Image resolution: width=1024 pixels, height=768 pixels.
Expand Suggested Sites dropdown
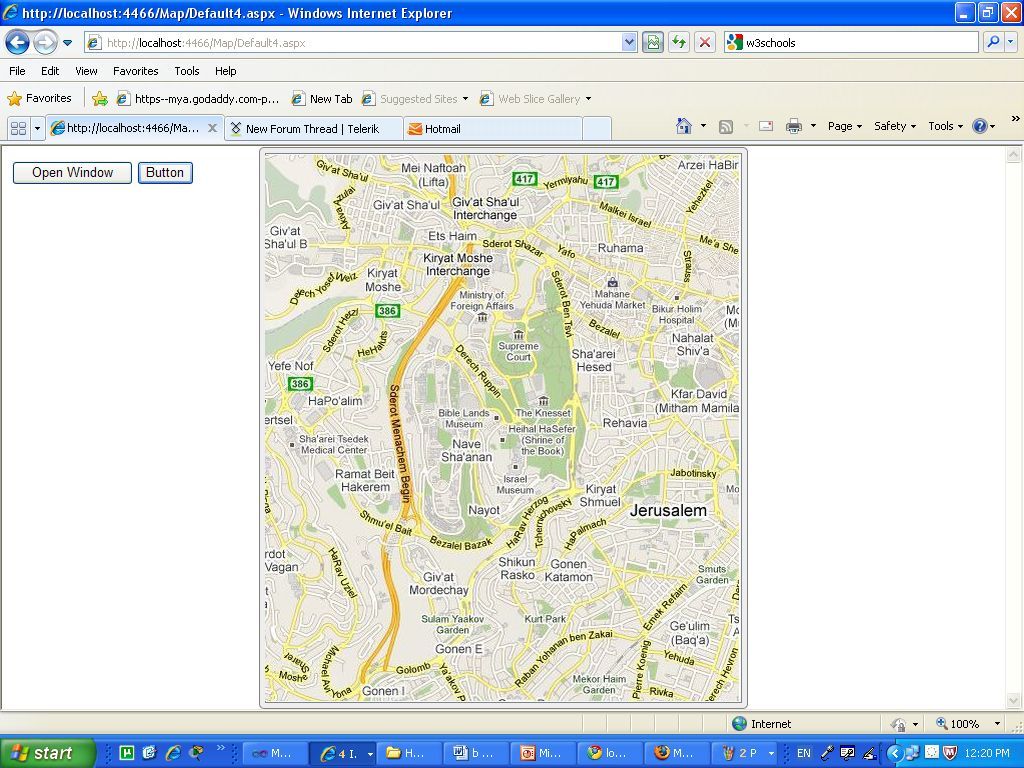point(466,99)
